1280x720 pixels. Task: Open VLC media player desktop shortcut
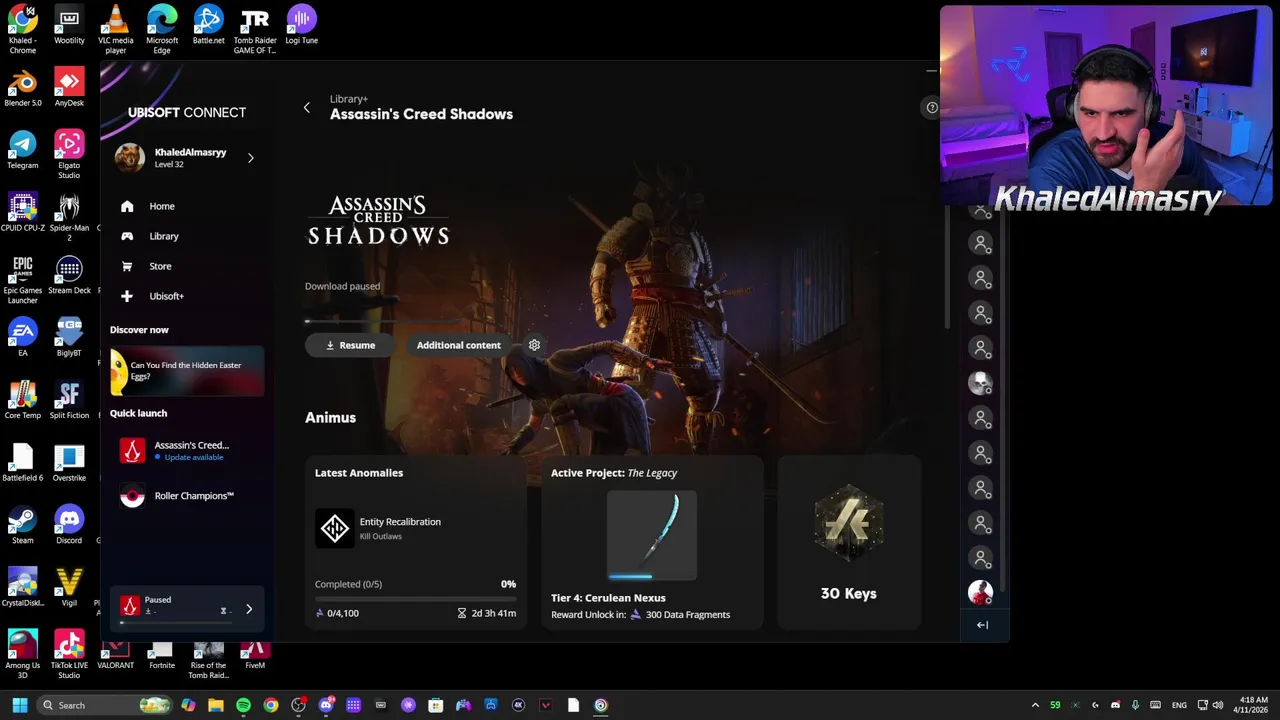coord(115,29)
